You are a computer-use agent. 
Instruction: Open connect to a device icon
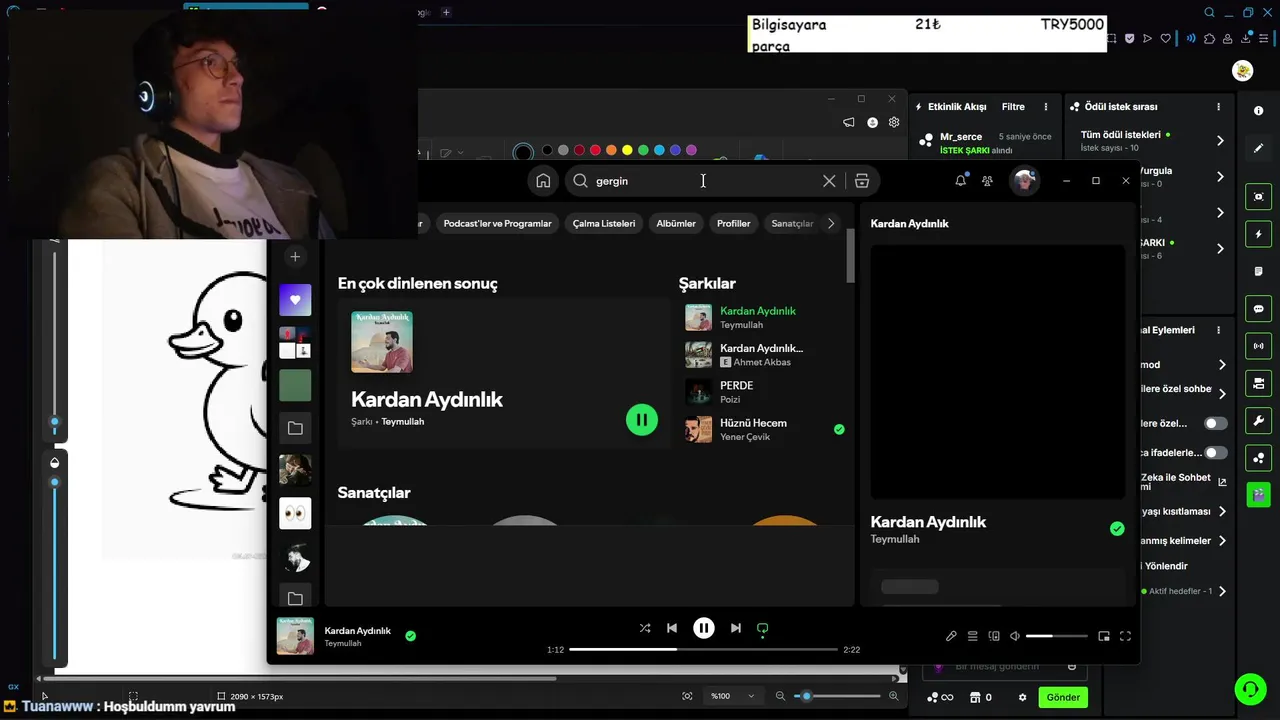coord(994,636)
